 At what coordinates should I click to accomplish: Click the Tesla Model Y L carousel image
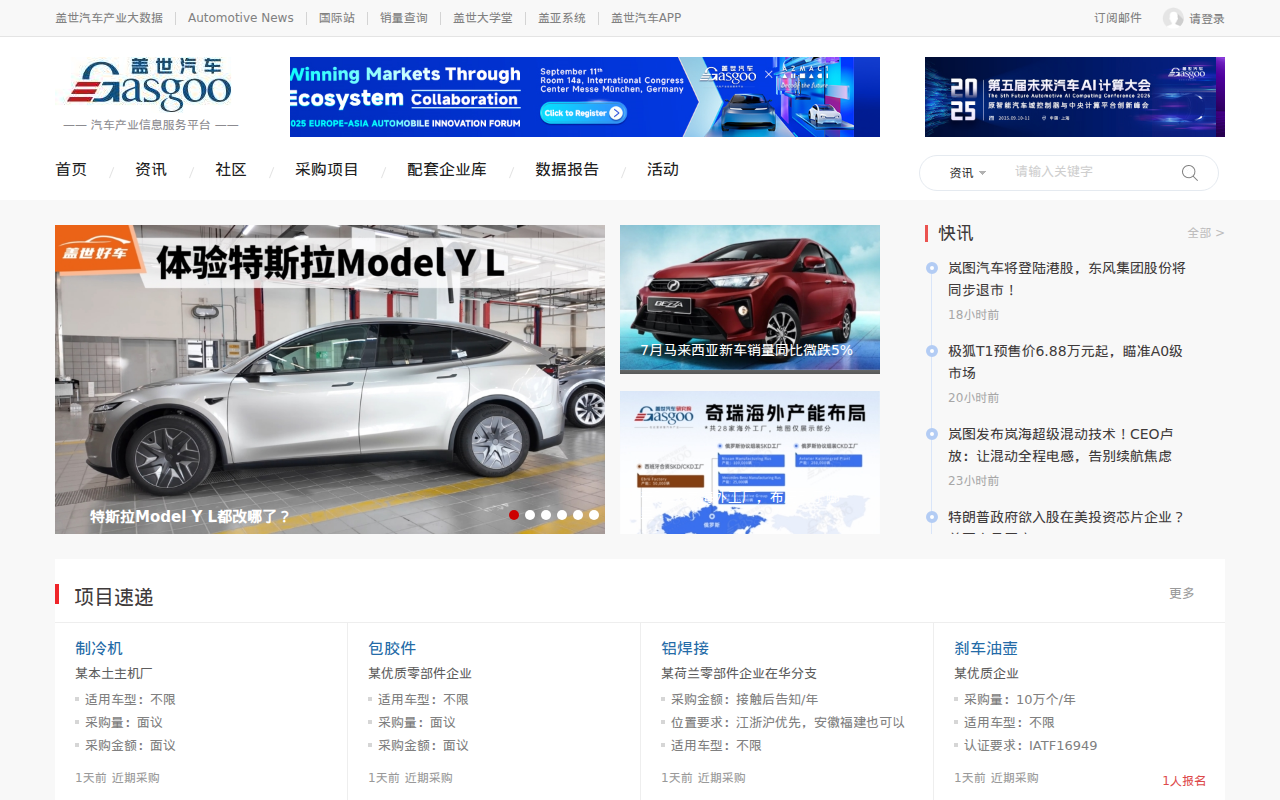pyautogui.click(x=330, y=379)
